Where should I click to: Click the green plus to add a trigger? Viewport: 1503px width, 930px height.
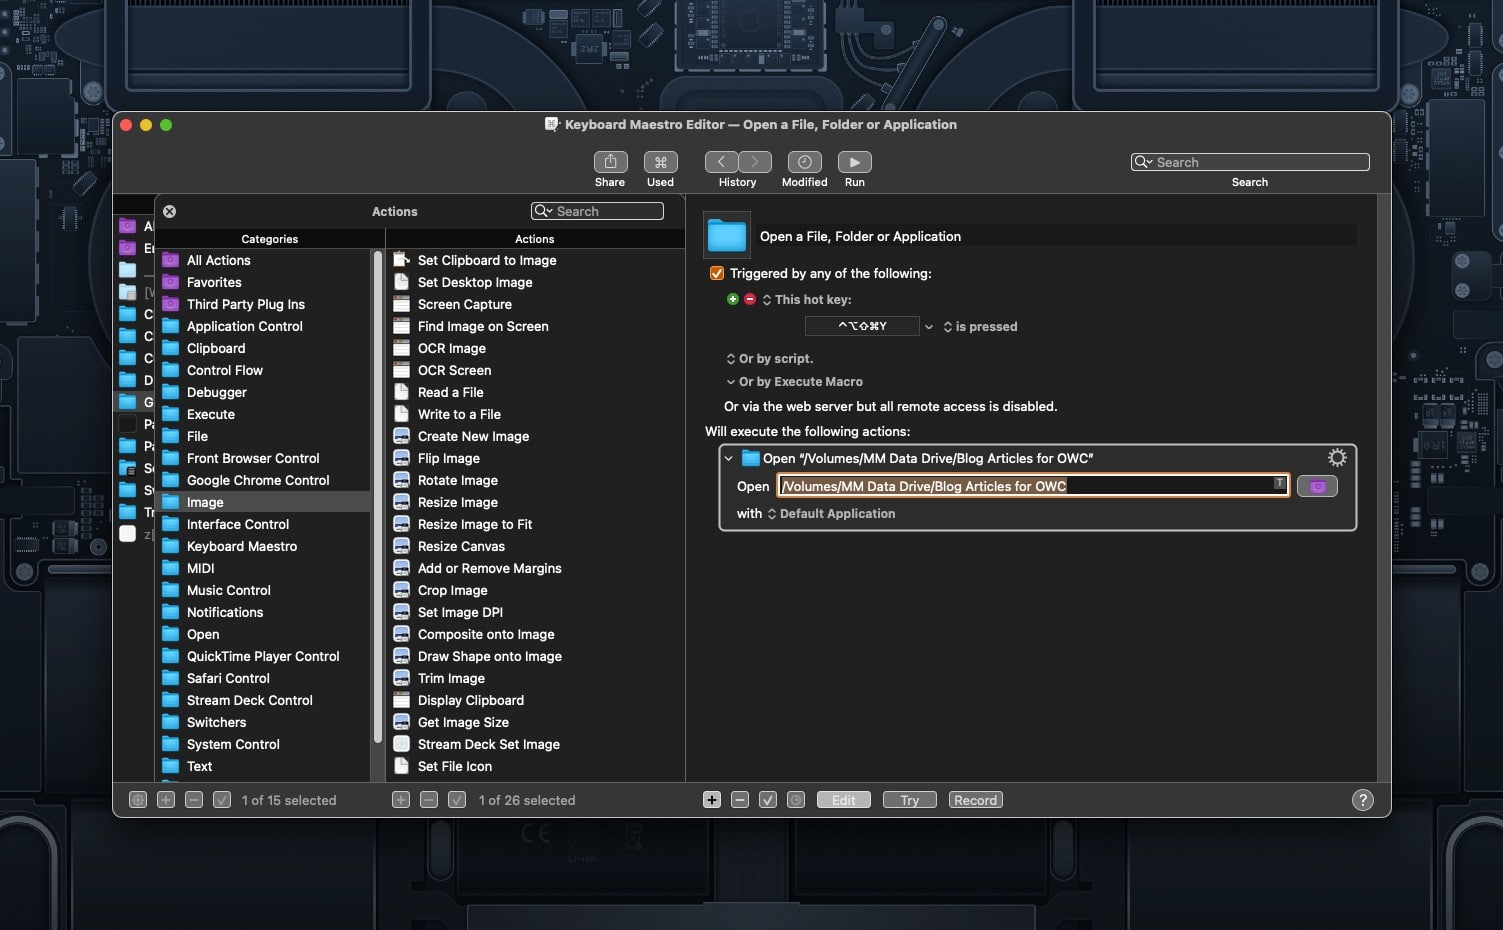pos(733,300)
